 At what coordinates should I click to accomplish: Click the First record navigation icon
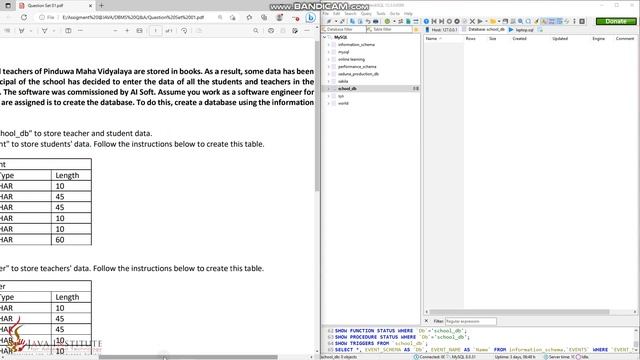pyautogui.click(x=434, y=21)
